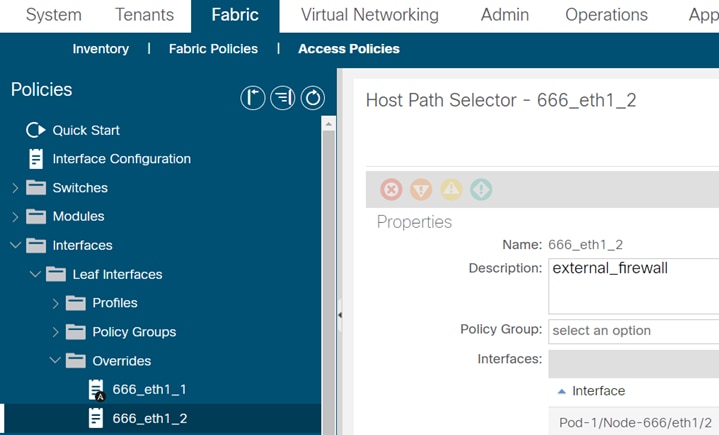Screen dimensions: 719x435
Task: Click the Description text field
Action: point(634,286)
